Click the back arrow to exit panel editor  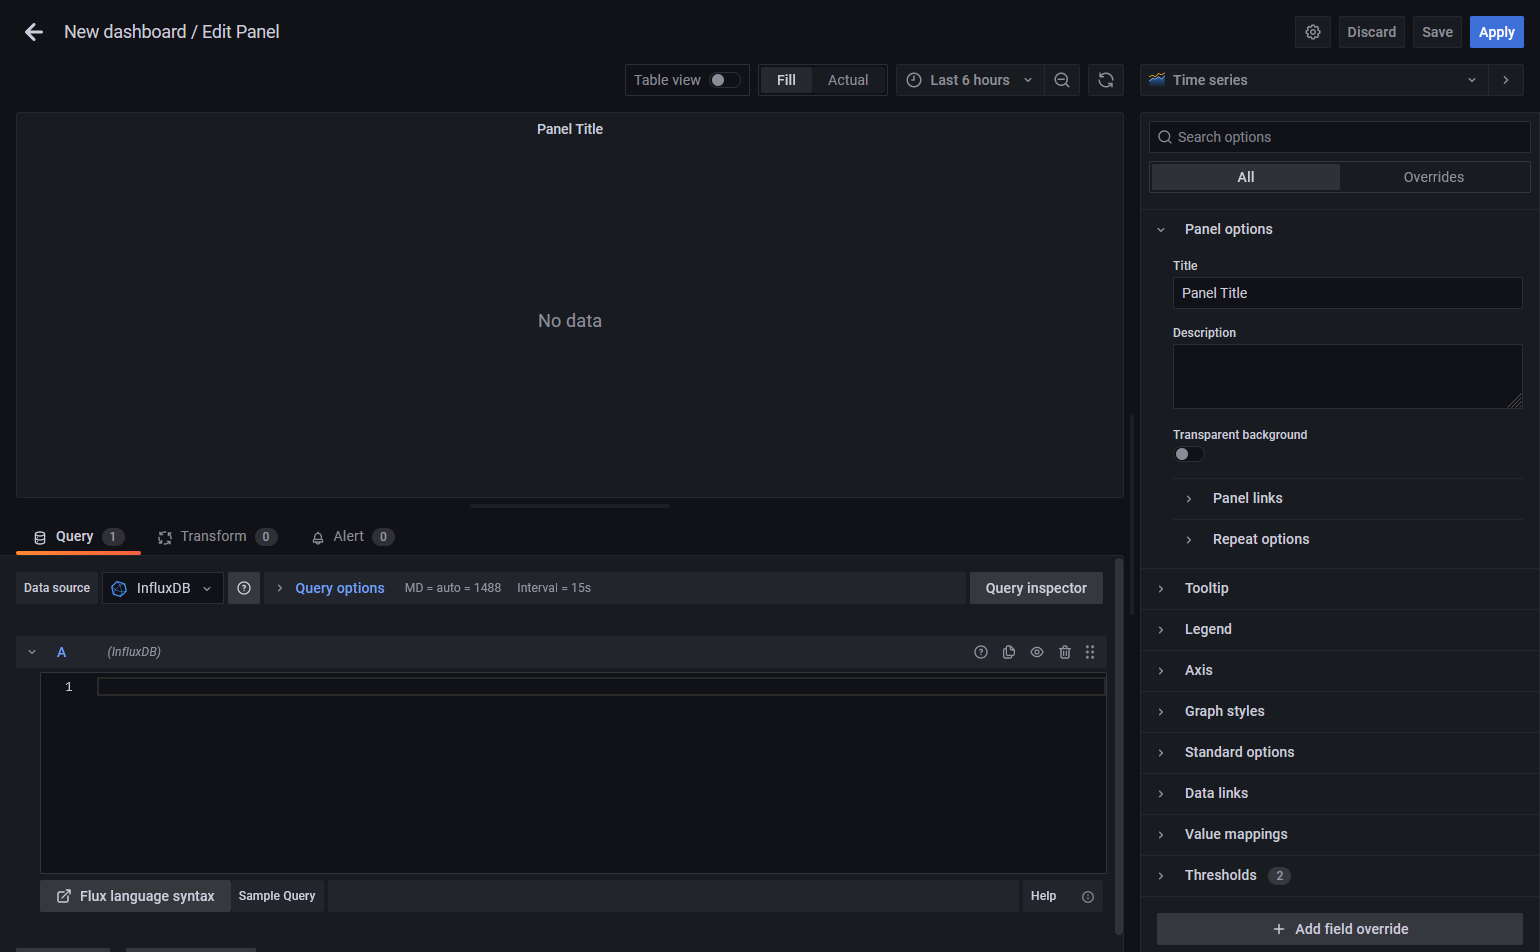tap(33, 31)
